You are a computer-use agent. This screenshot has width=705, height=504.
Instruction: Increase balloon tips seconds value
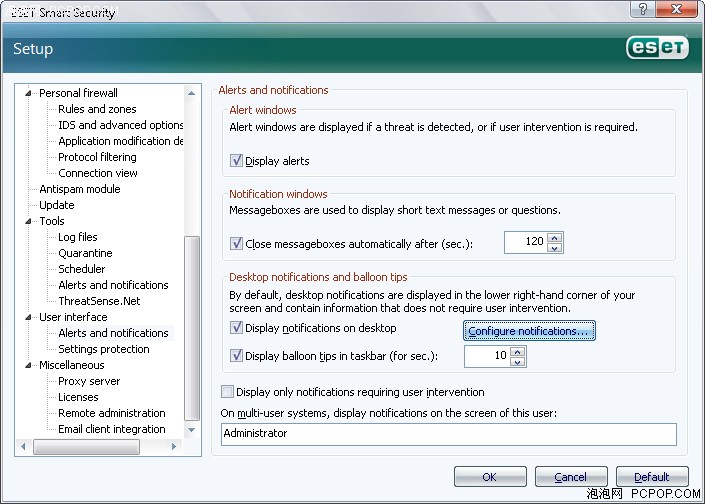[518, 352]
